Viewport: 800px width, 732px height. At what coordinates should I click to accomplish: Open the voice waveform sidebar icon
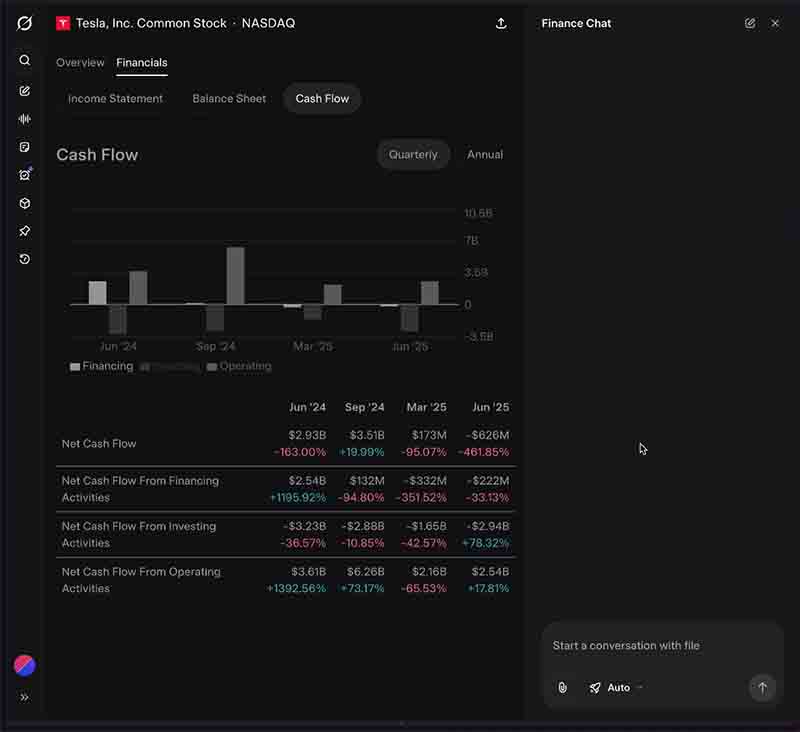tap(24, 119)
